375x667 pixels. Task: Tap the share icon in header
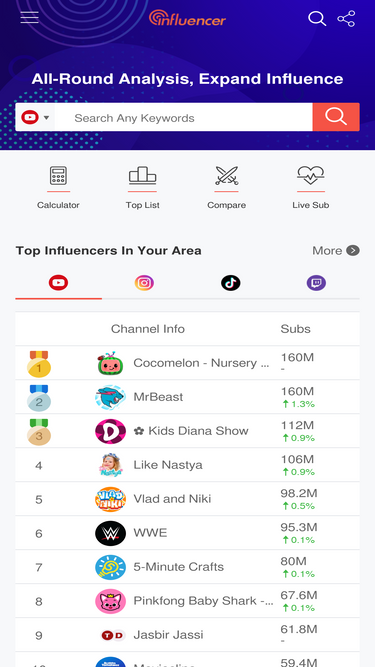pos(346,19)
